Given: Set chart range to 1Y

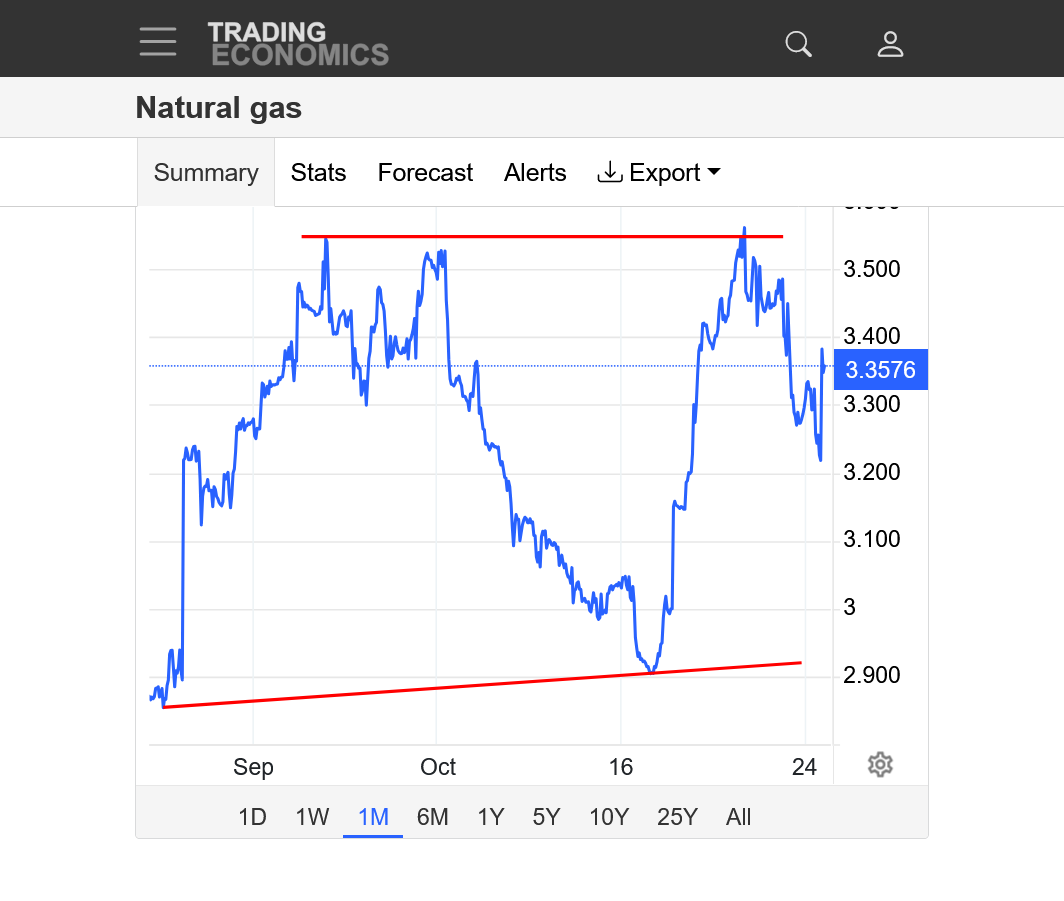Looking at the screenshot, I should (490, 817).
